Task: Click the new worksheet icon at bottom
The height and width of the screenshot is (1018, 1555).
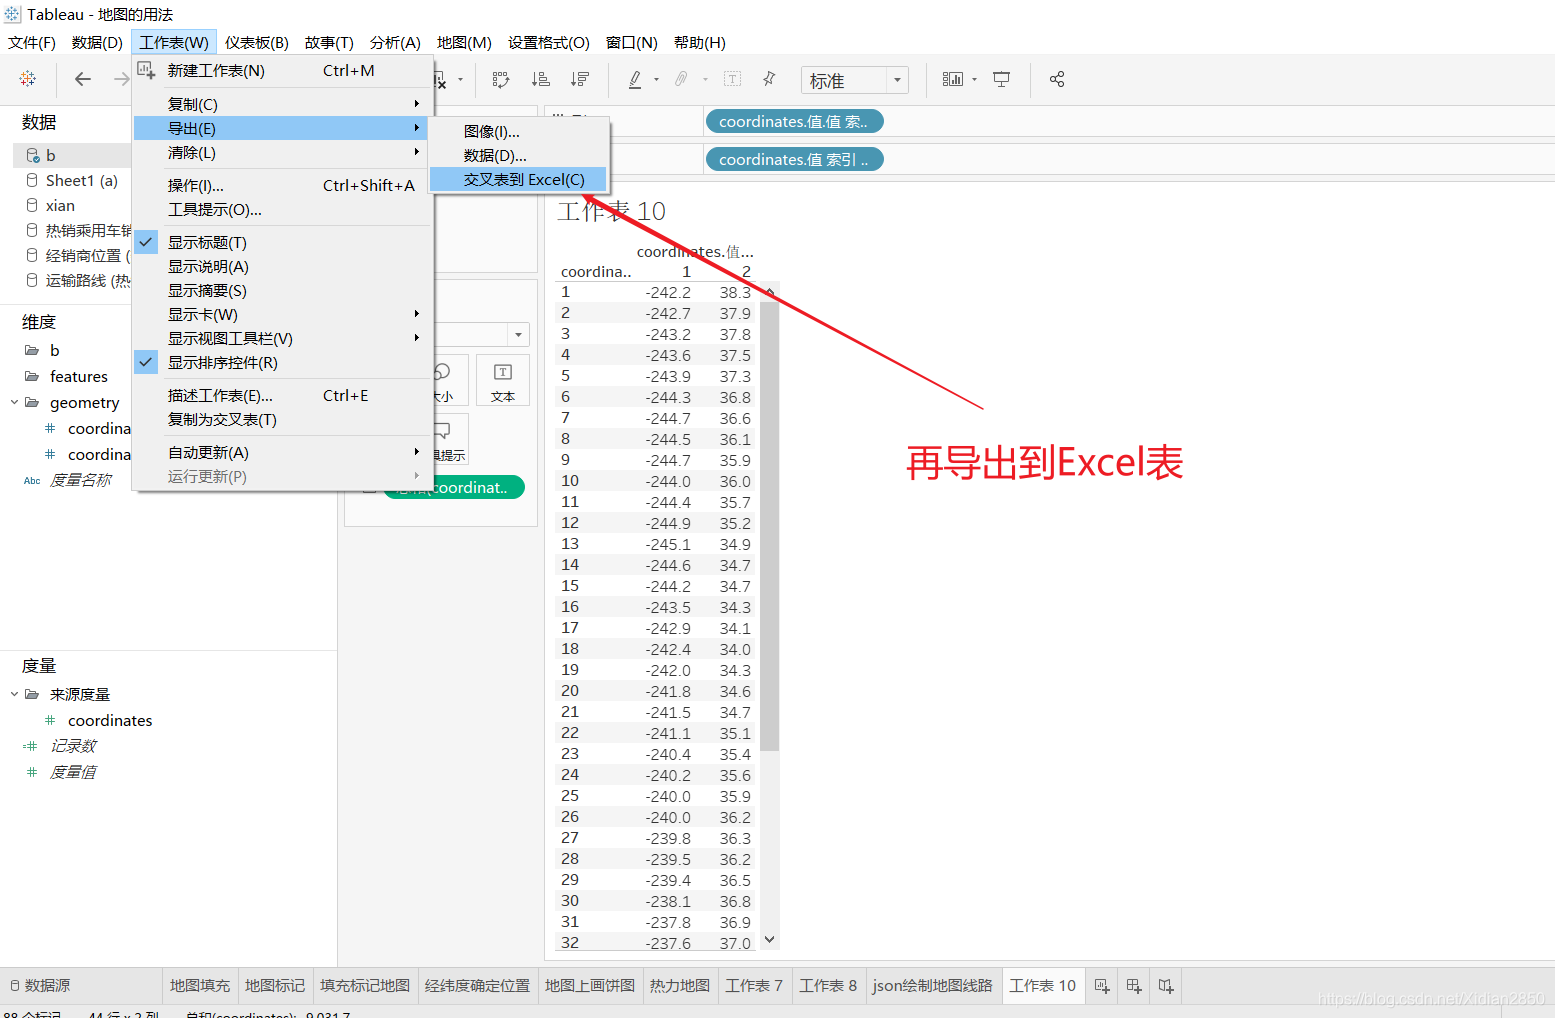Action: [1102, 986]
